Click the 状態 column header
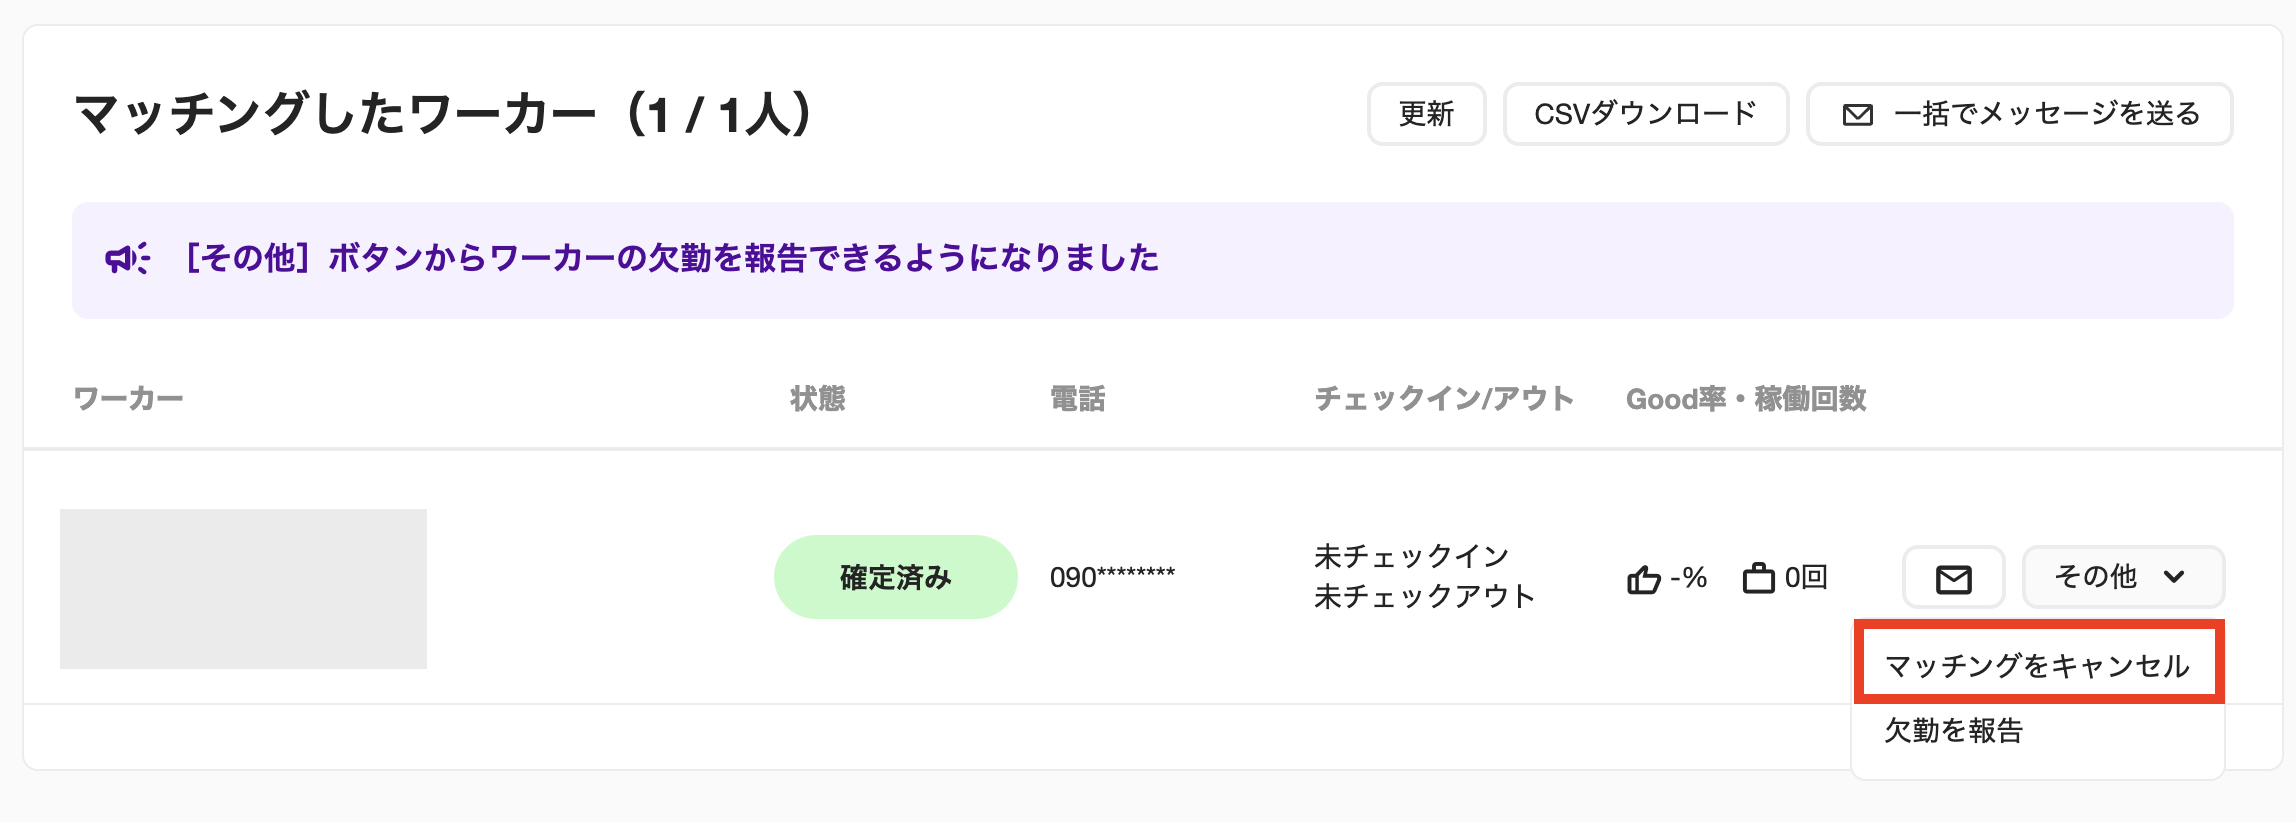The image size is (2296, 822). (818, 399)
